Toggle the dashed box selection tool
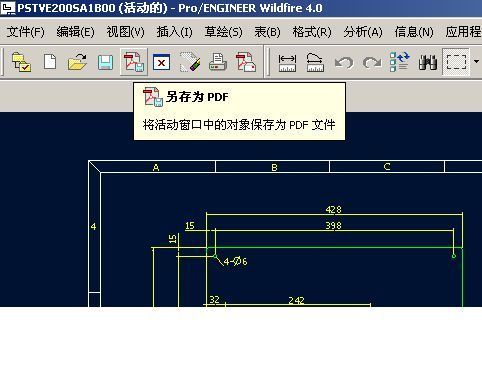This screenshot has width=482, height=378. click(x=456, y=62)
